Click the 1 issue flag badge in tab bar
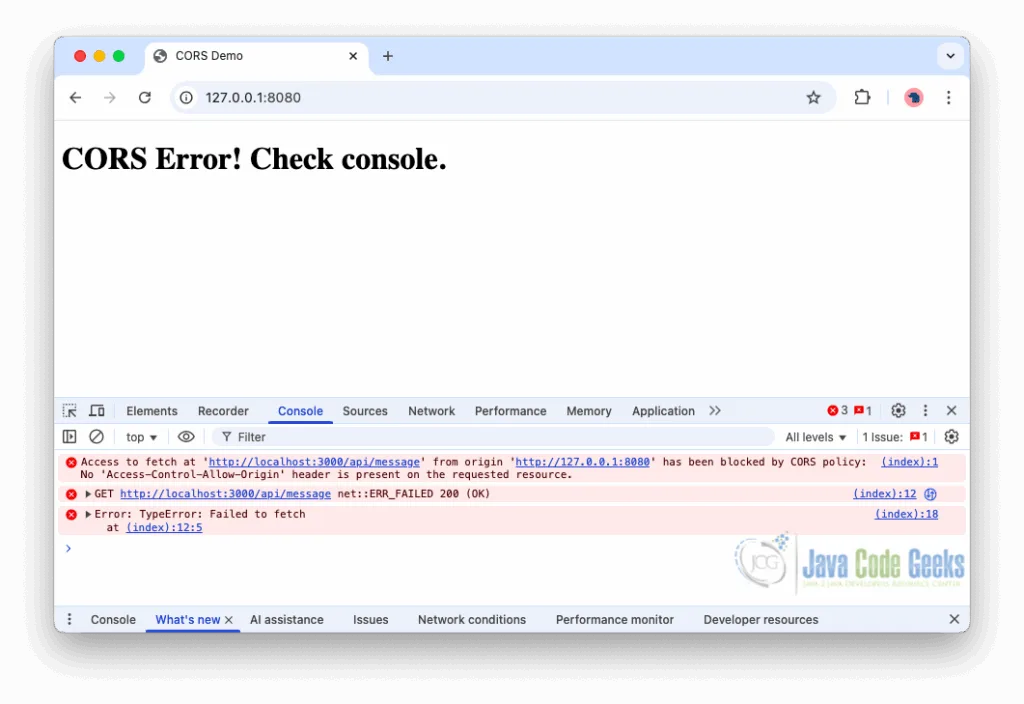This screenshot has width=1024, height=704. click(863, 410)
